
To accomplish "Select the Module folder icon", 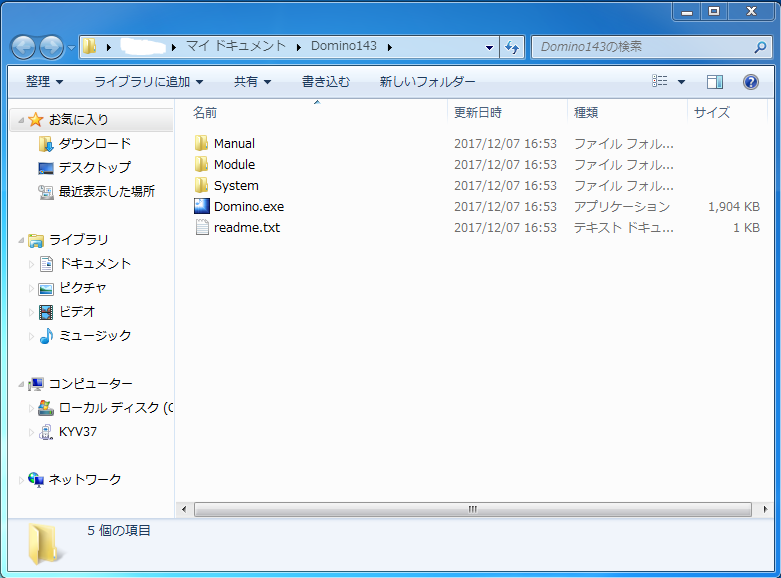I will pyautogui.click(x=202, y=164).
